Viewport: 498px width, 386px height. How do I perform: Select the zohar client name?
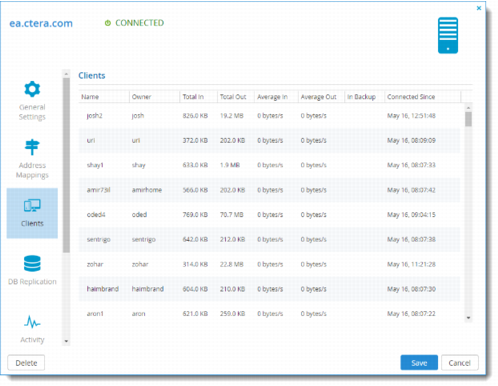point(95,264)
